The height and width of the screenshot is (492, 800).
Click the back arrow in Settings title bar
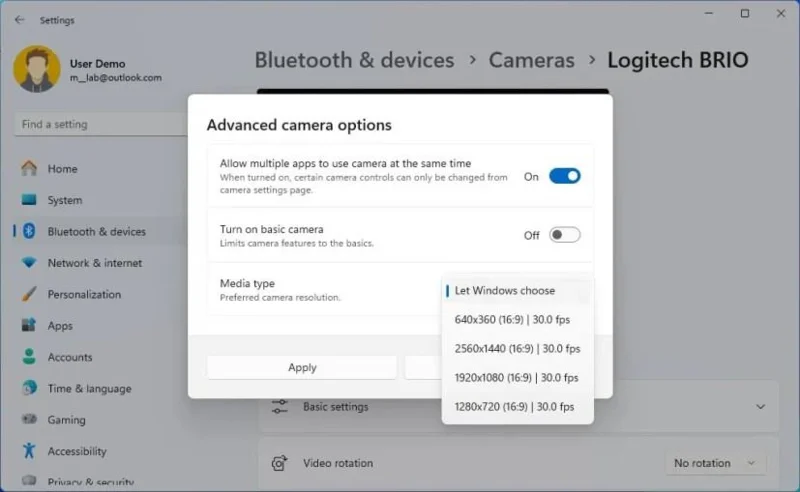tap(19, 20)
